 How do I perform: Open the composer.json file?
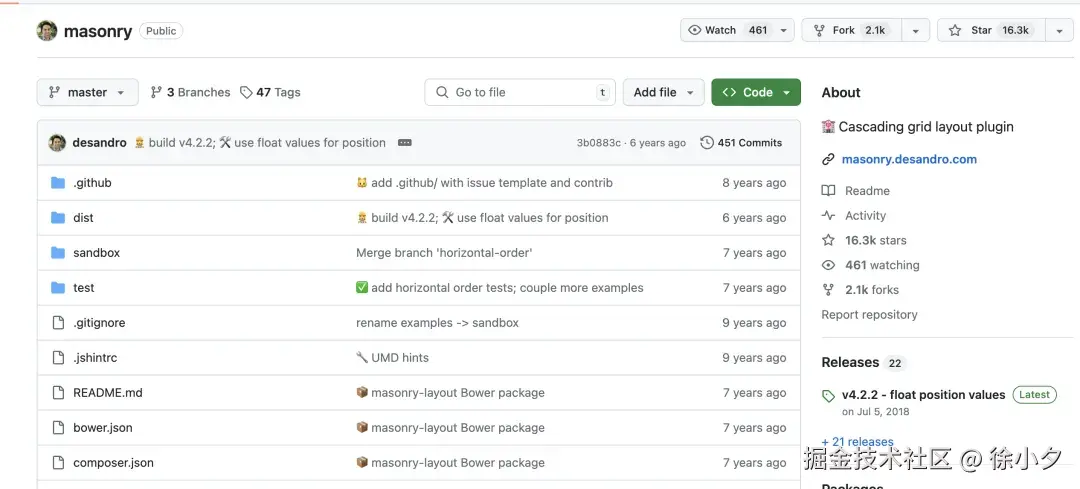114,463
